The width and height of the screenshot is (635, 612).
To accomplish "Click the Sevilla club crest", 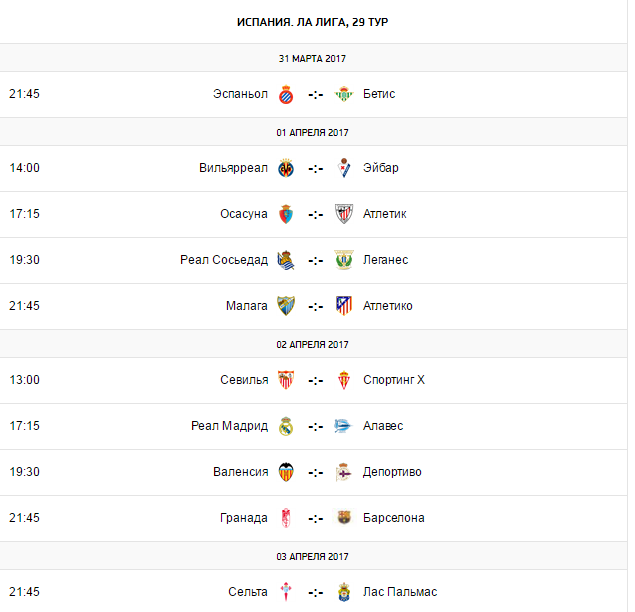I will tap(286, 380).
